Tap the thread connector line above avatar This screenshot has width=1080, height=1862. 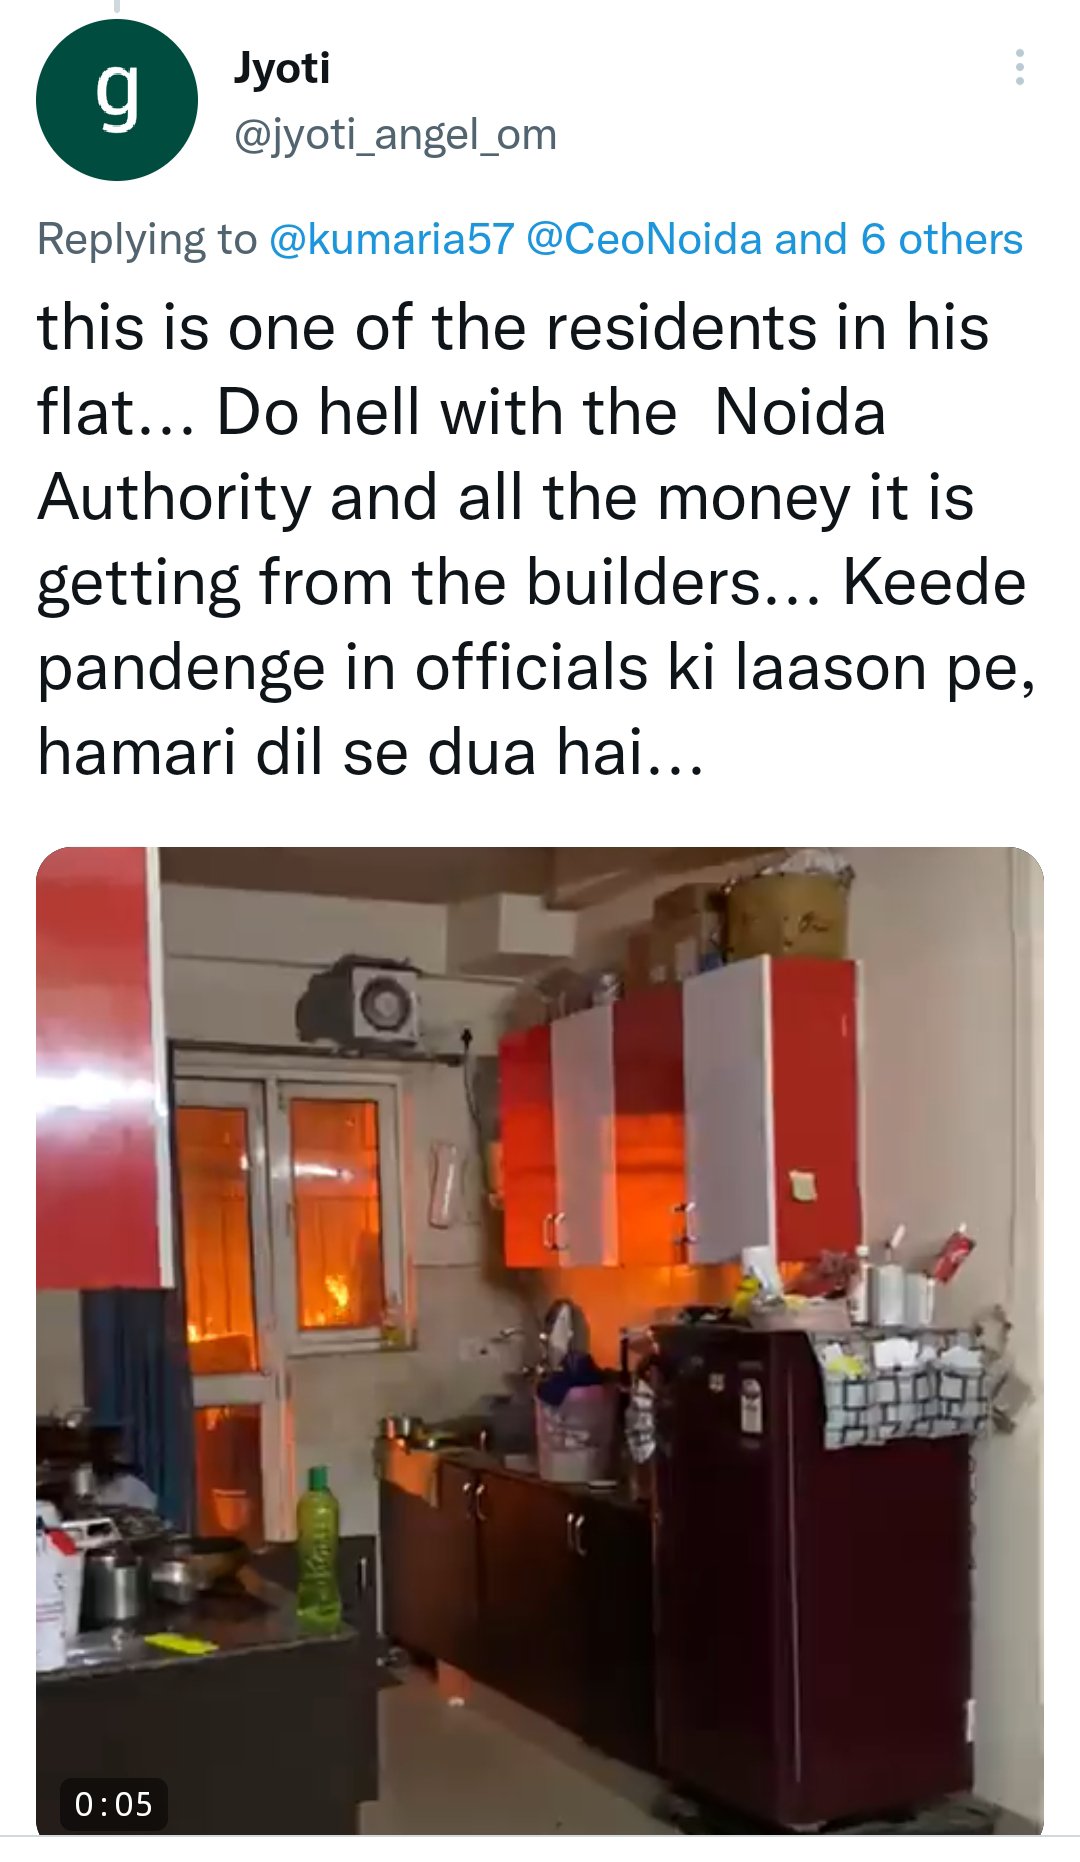pos(117,7)
